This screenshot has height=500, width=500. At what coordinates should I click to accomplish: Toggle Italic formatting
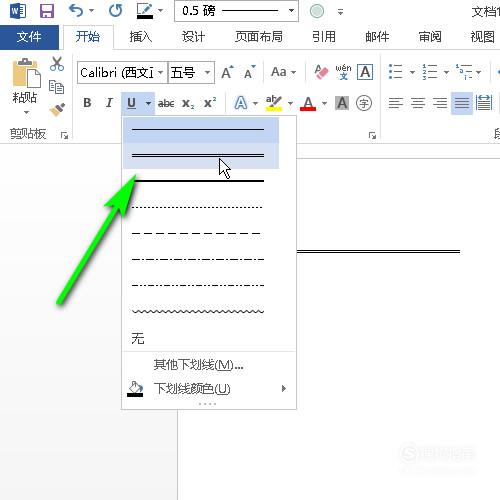click(x=109, y=103)
